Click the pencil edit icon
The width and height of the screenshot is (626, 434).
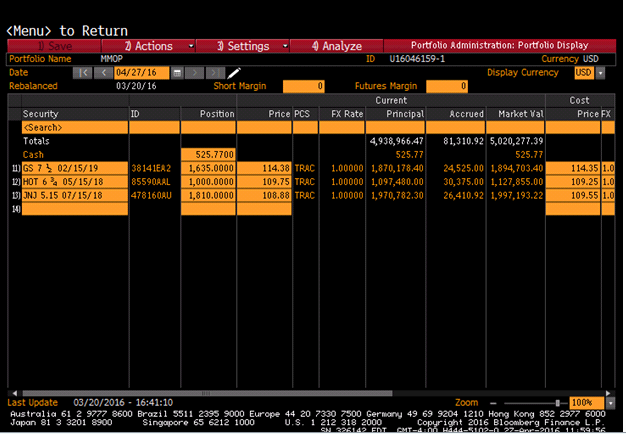pyautogui.click(x=234, y=73)
